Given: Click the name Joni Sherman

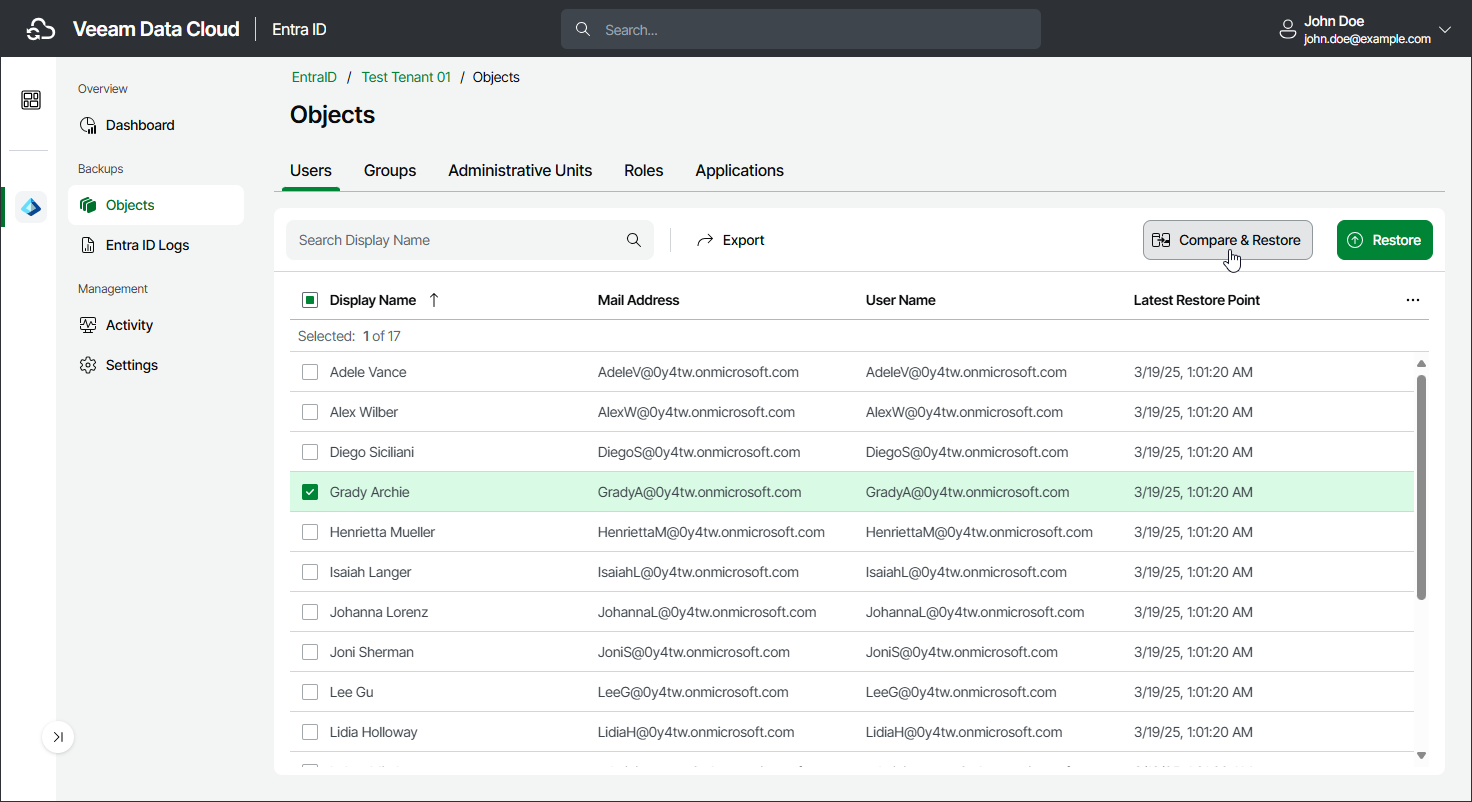Looking at the screenshot, I should pyautogui.click(x=372, y=652).
